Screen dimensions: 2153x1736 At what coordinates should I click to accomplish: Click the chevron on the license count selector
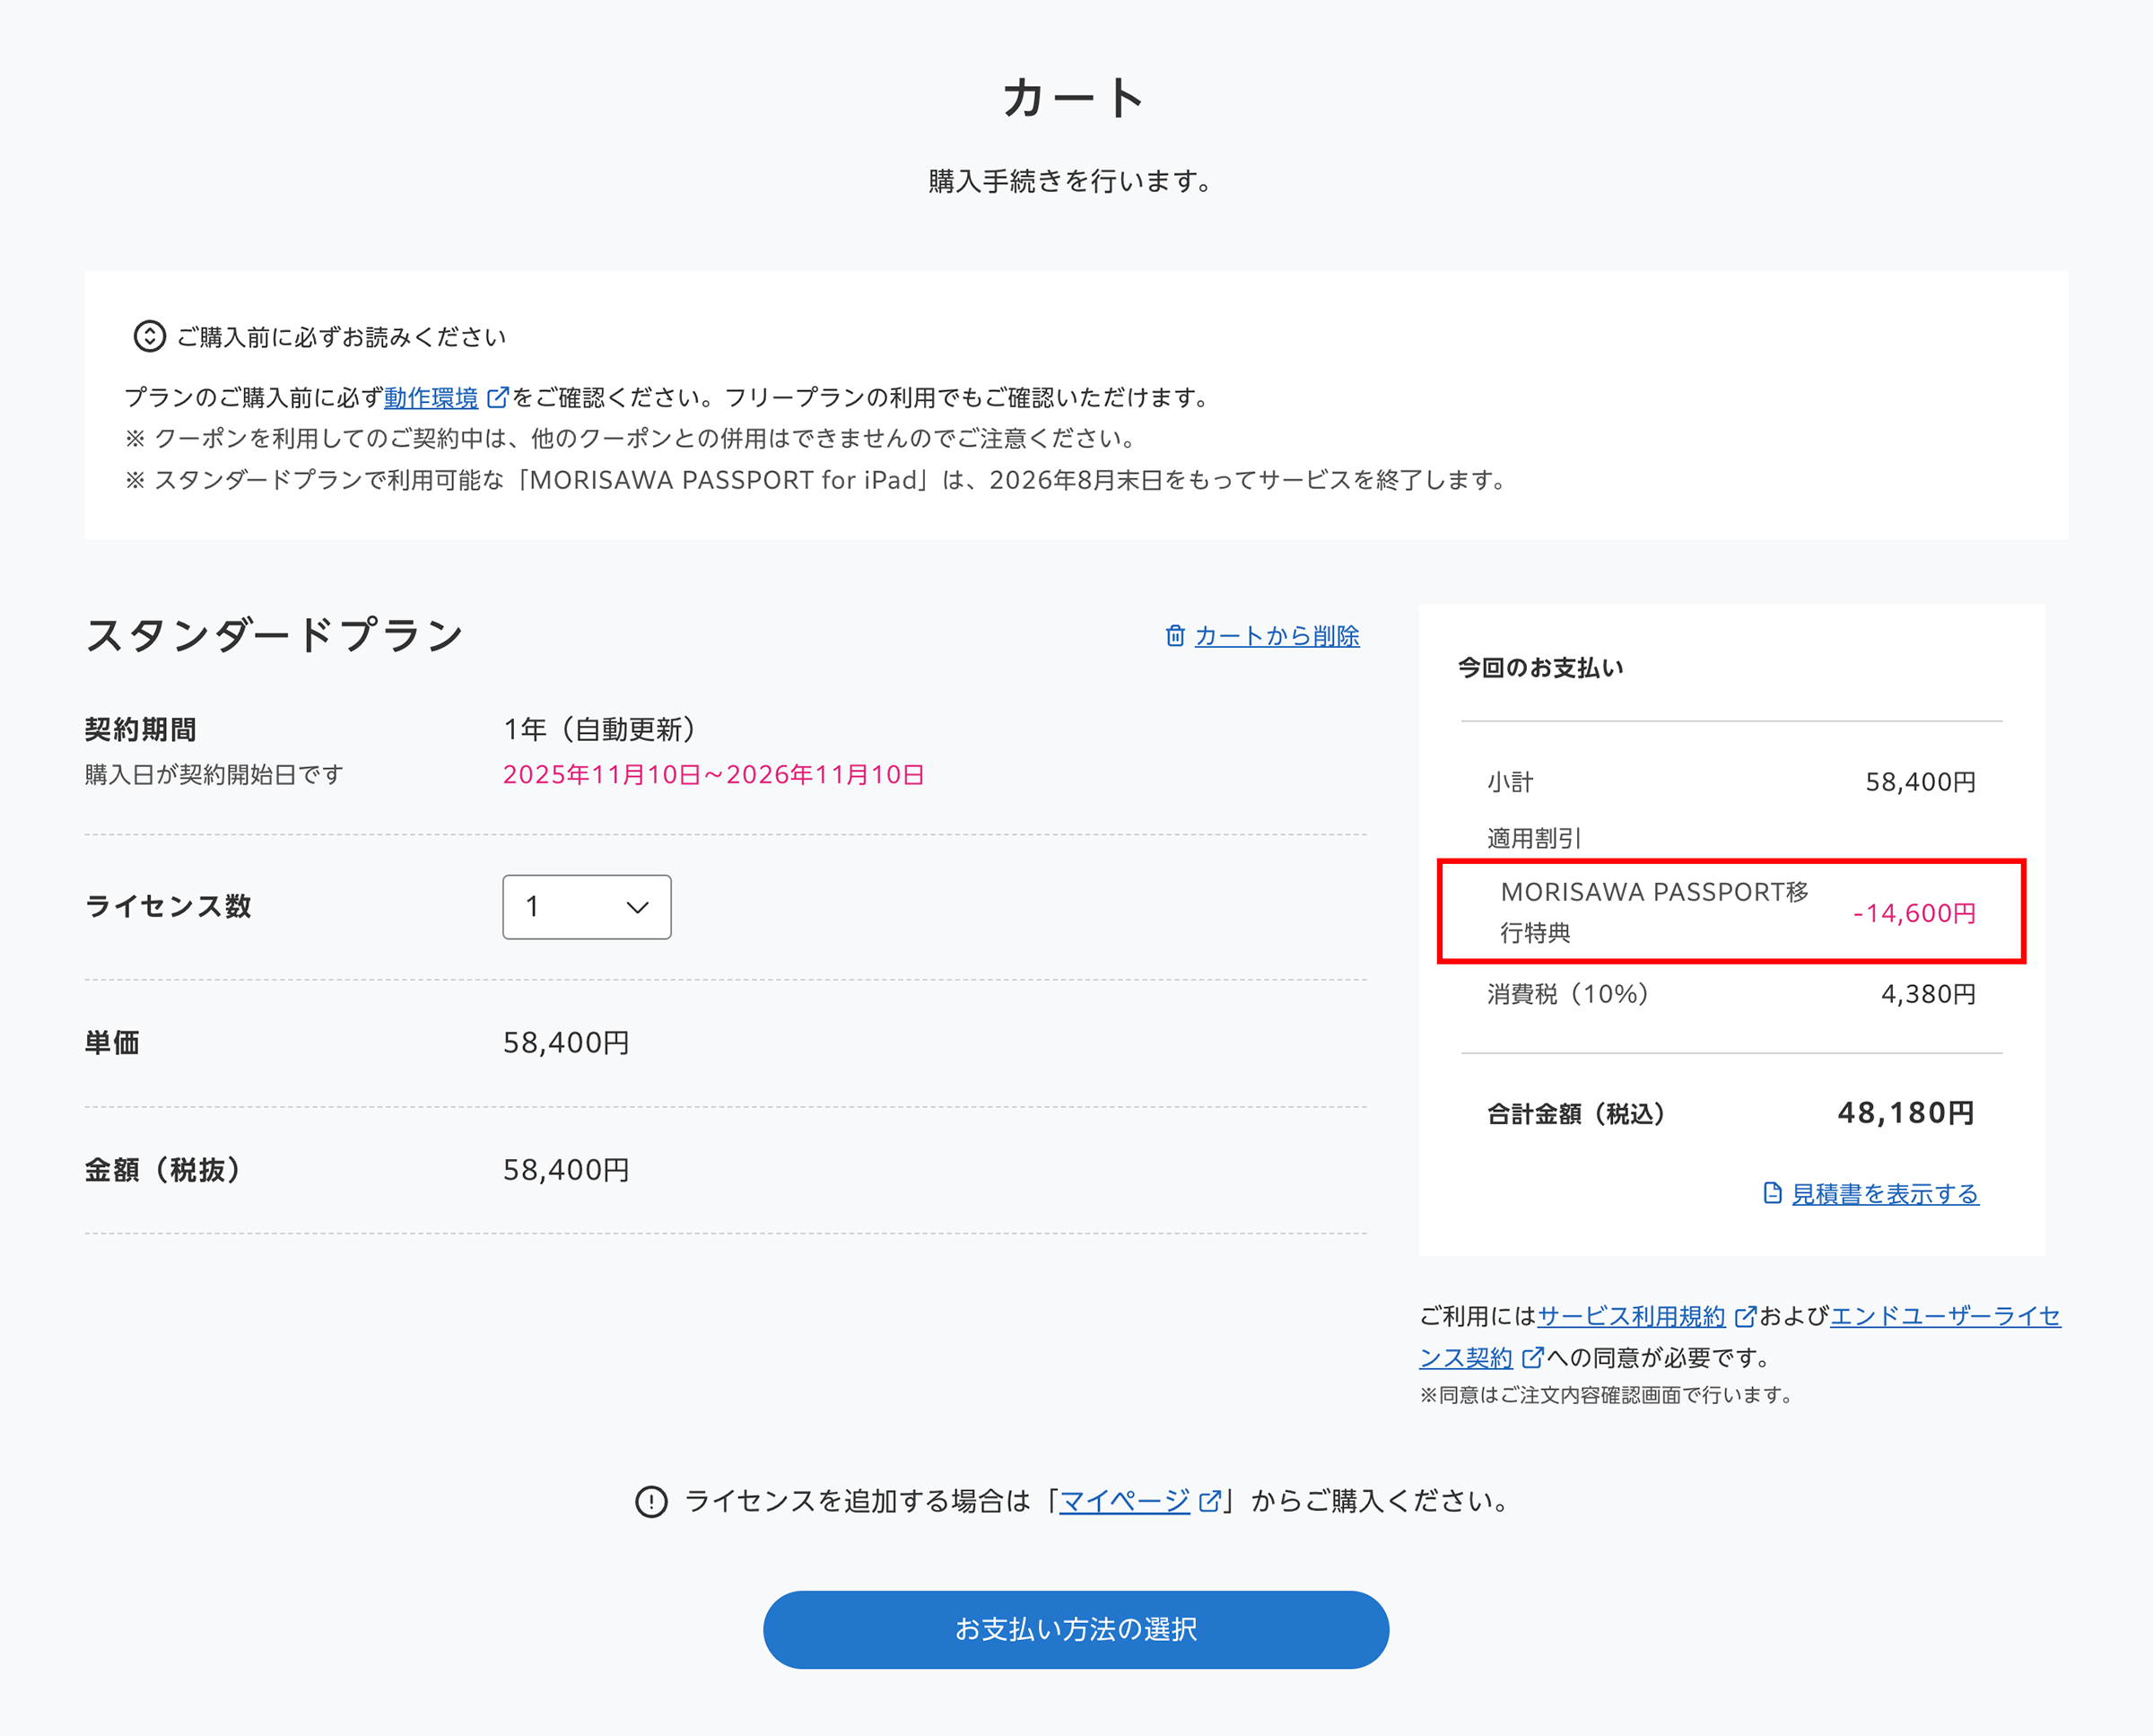pyautogui.click(x=636, y=907)
